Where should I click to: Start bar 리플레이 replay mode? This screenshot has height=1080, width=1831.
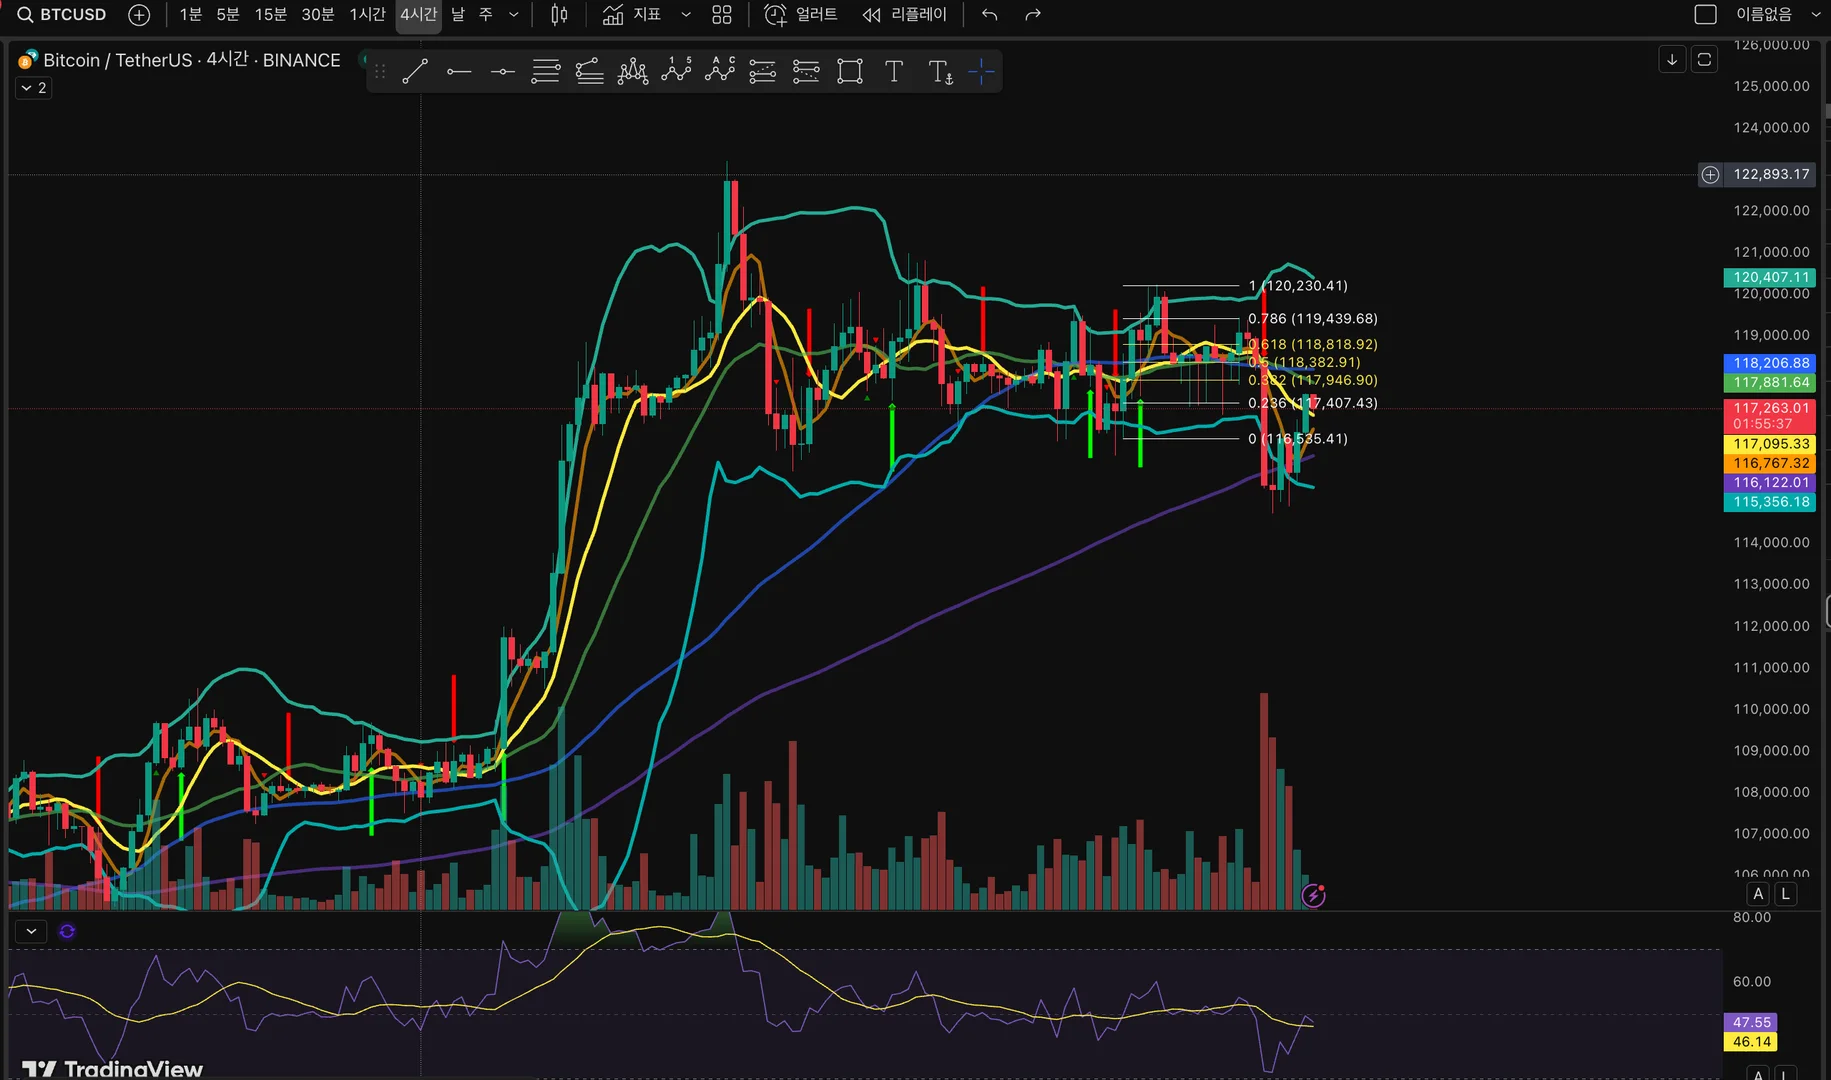click(905, 15)
